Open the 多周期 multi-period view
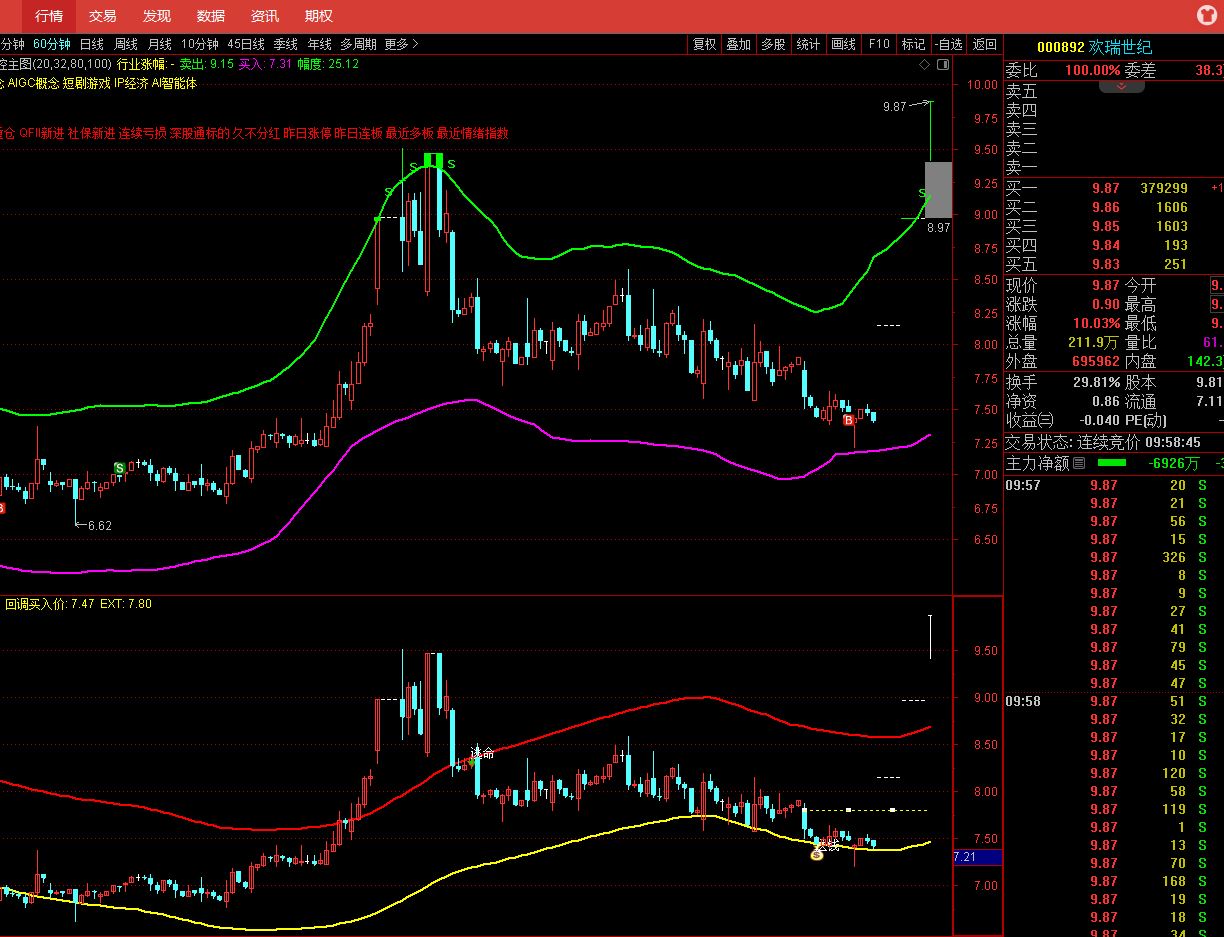The height and width of the screenshot is (937, 1224). pos(358,44)
